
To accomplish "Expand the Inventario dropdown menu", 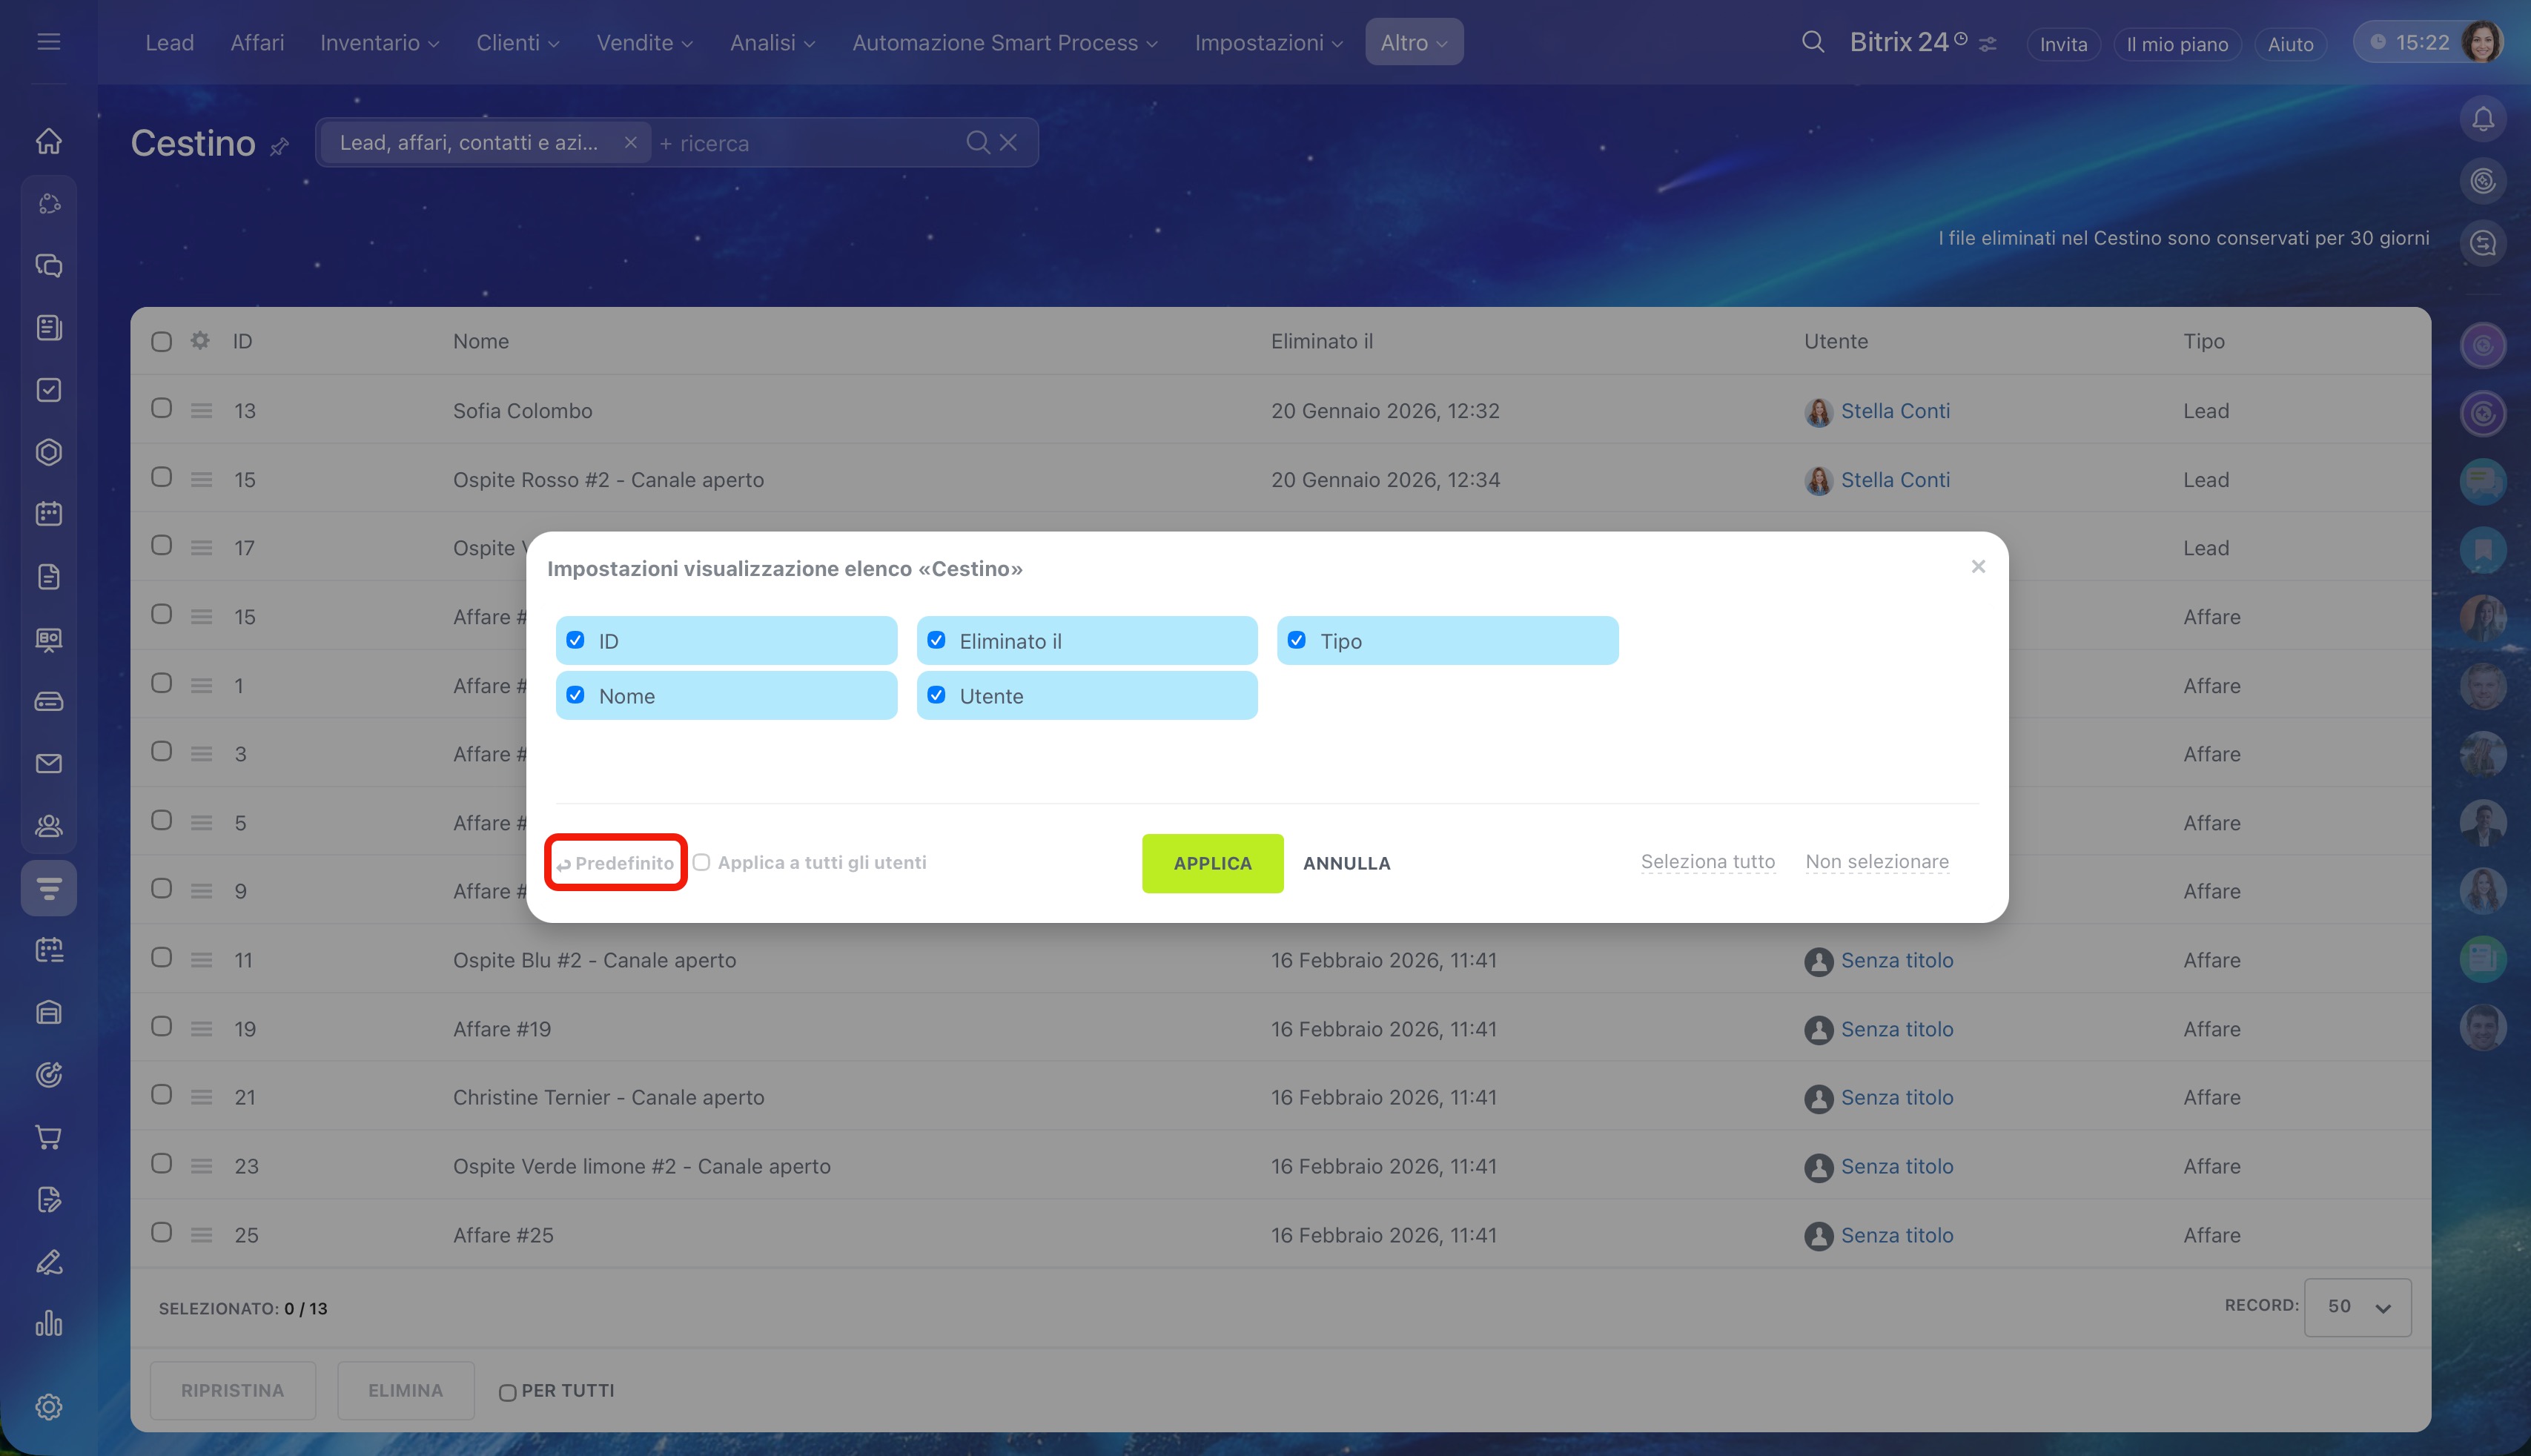I will pyautogui.click(x=379, y=43).
